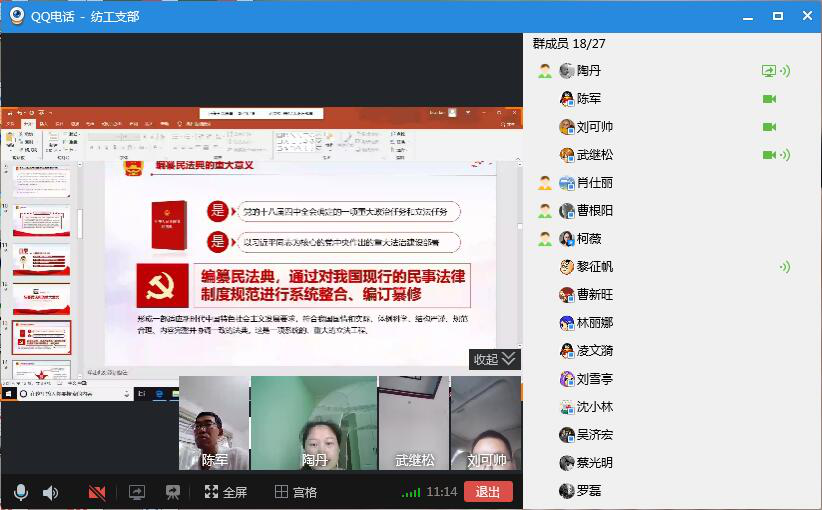The height and width of the screenshot is (510, 822).
Task: Click 黎征帆's speaking sound indicator
Action: click(785, 267)
